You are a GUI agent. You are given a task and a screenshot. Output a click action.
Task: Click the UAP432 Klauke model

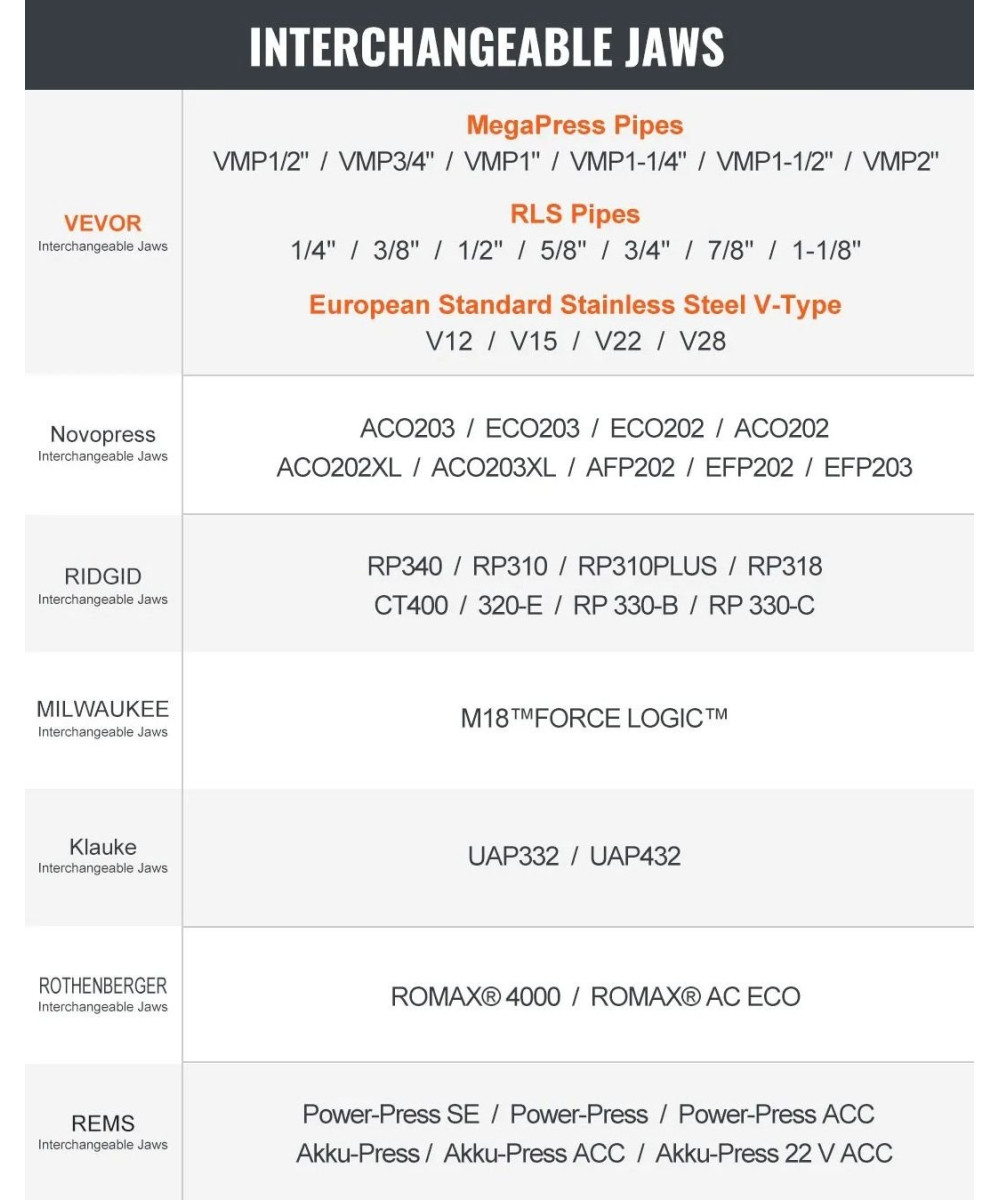(635, 857)
